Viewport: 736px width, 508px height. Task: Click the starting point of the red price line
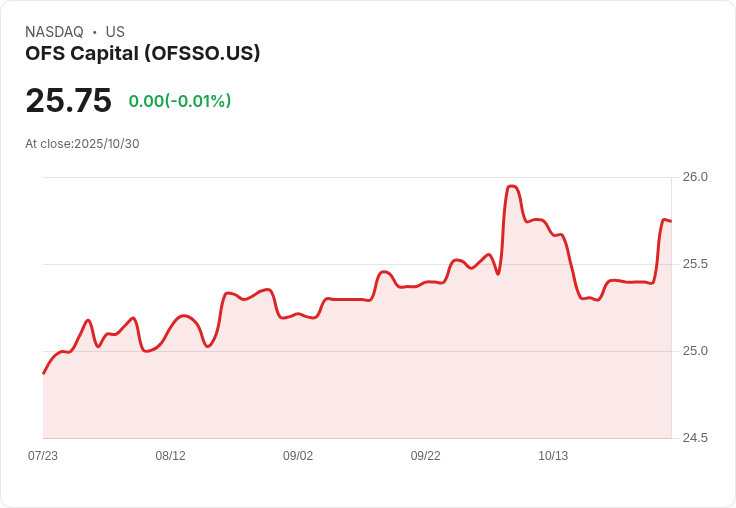(x=44, y=373)
